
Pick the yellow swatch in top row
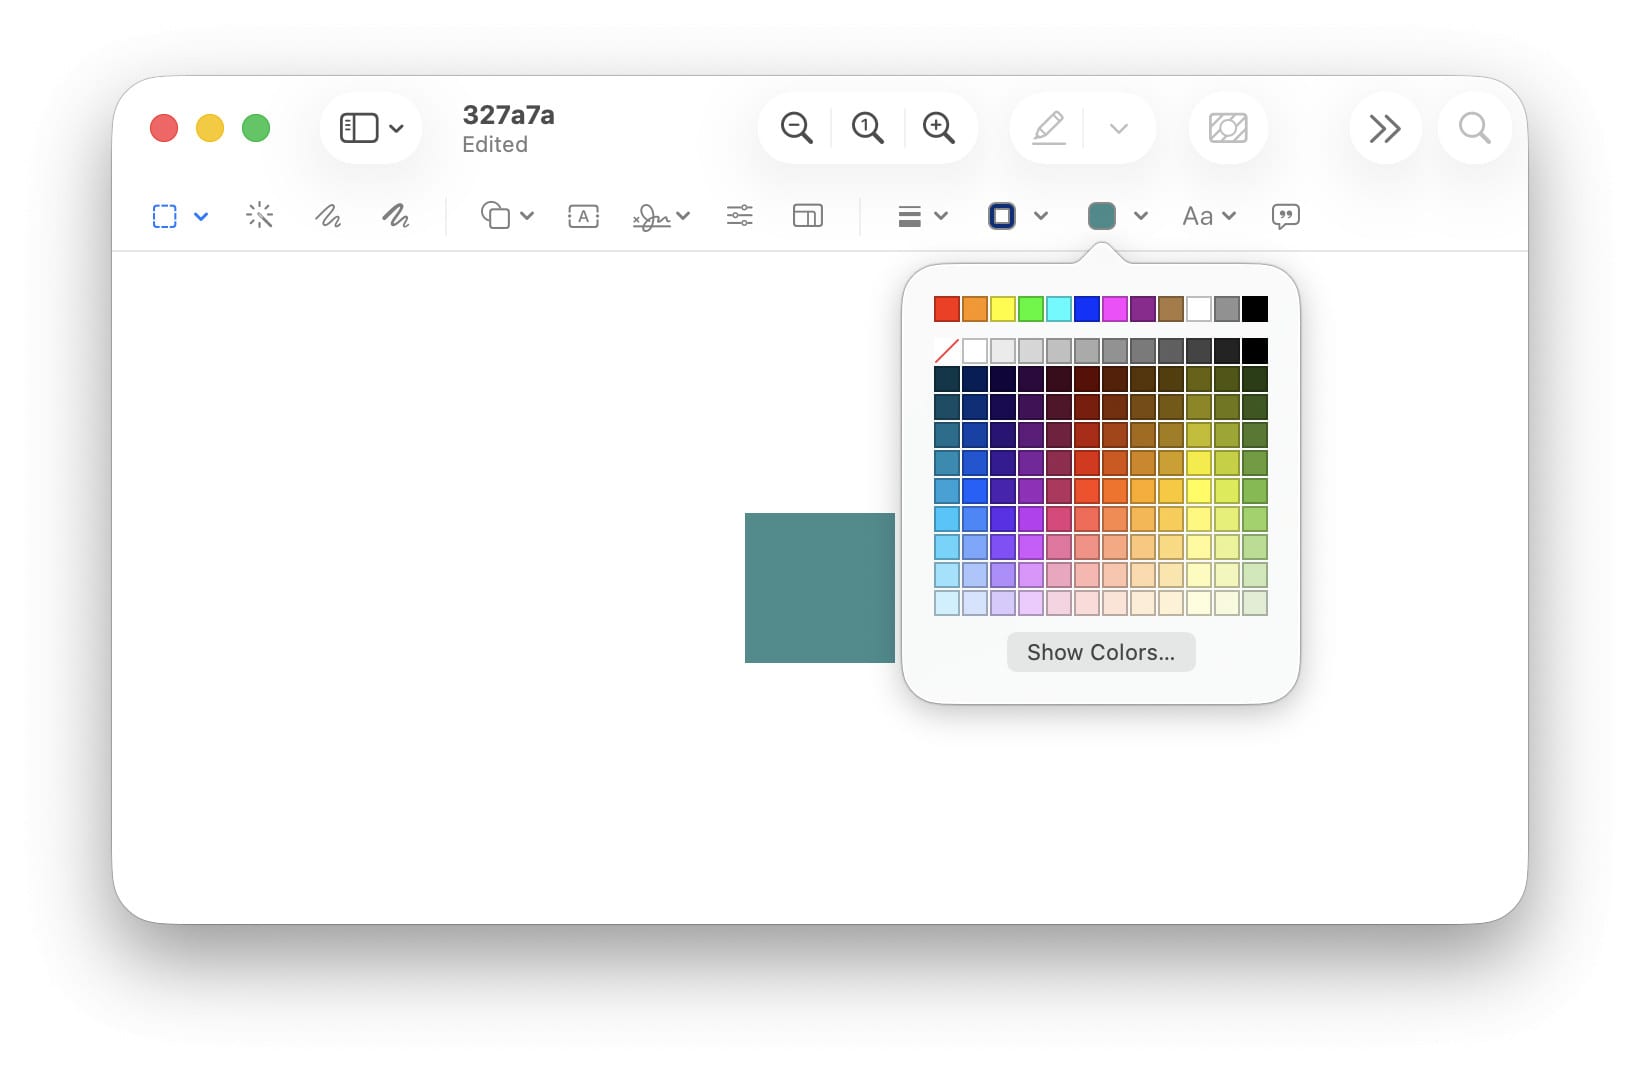[x=1003, y=309]
